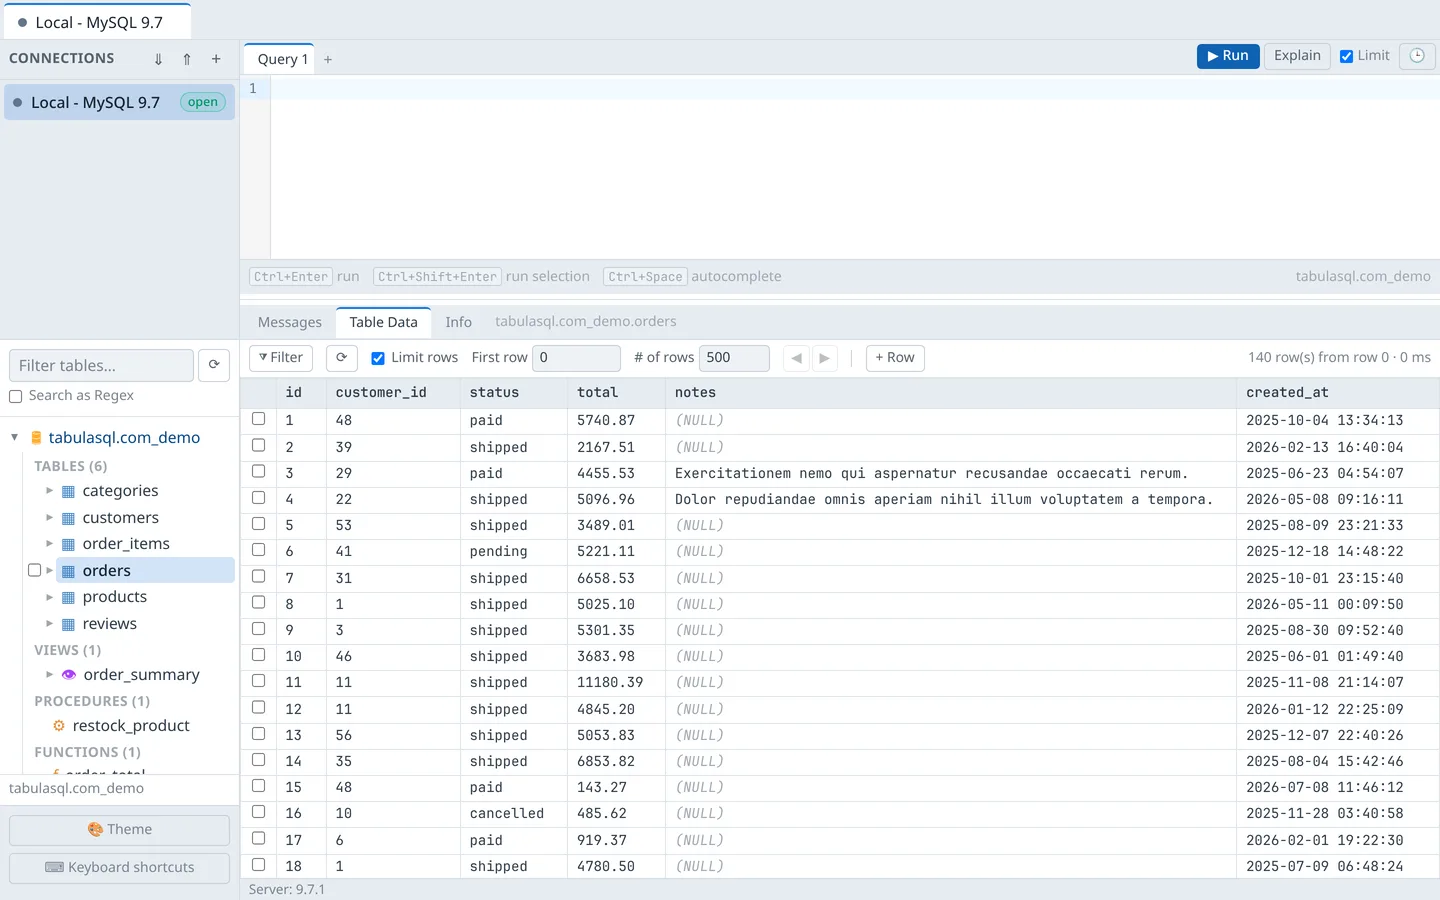Collapse the tabulasql.com_demo database node
Image resolution: width=1440 pixels, height=900 pixels.
pyautogui.click(x=15, y=437)
